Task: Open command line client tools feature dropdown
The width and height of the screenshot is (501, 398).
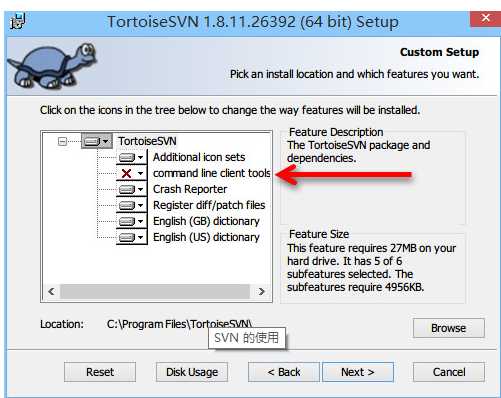Action: click(132, 173)
